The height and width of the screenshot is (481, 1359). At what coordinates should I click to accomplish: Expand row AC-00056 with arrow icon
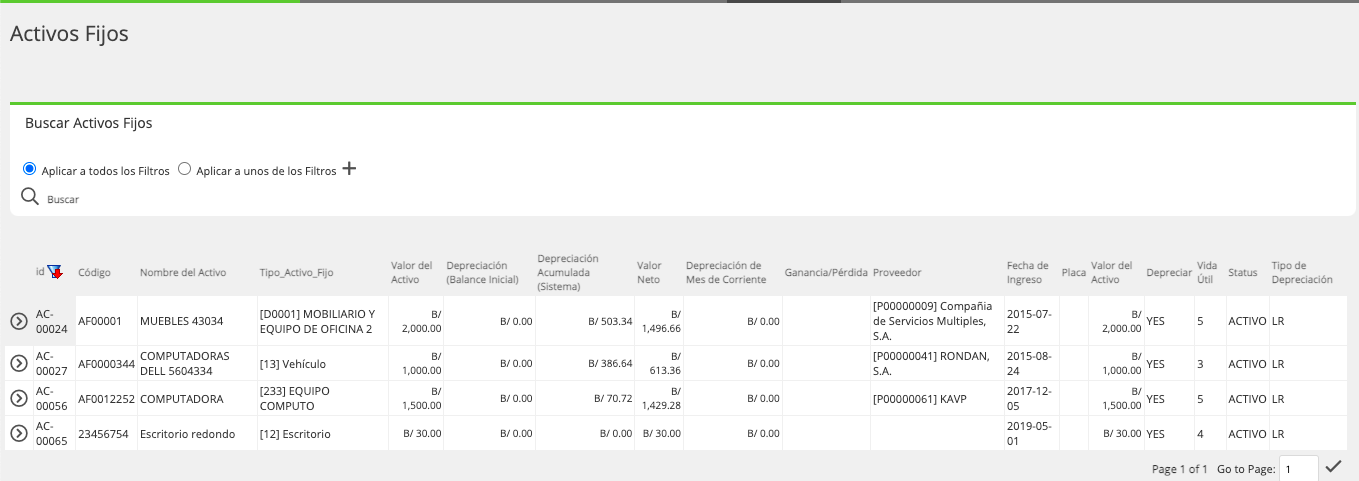tap(18, 398)
